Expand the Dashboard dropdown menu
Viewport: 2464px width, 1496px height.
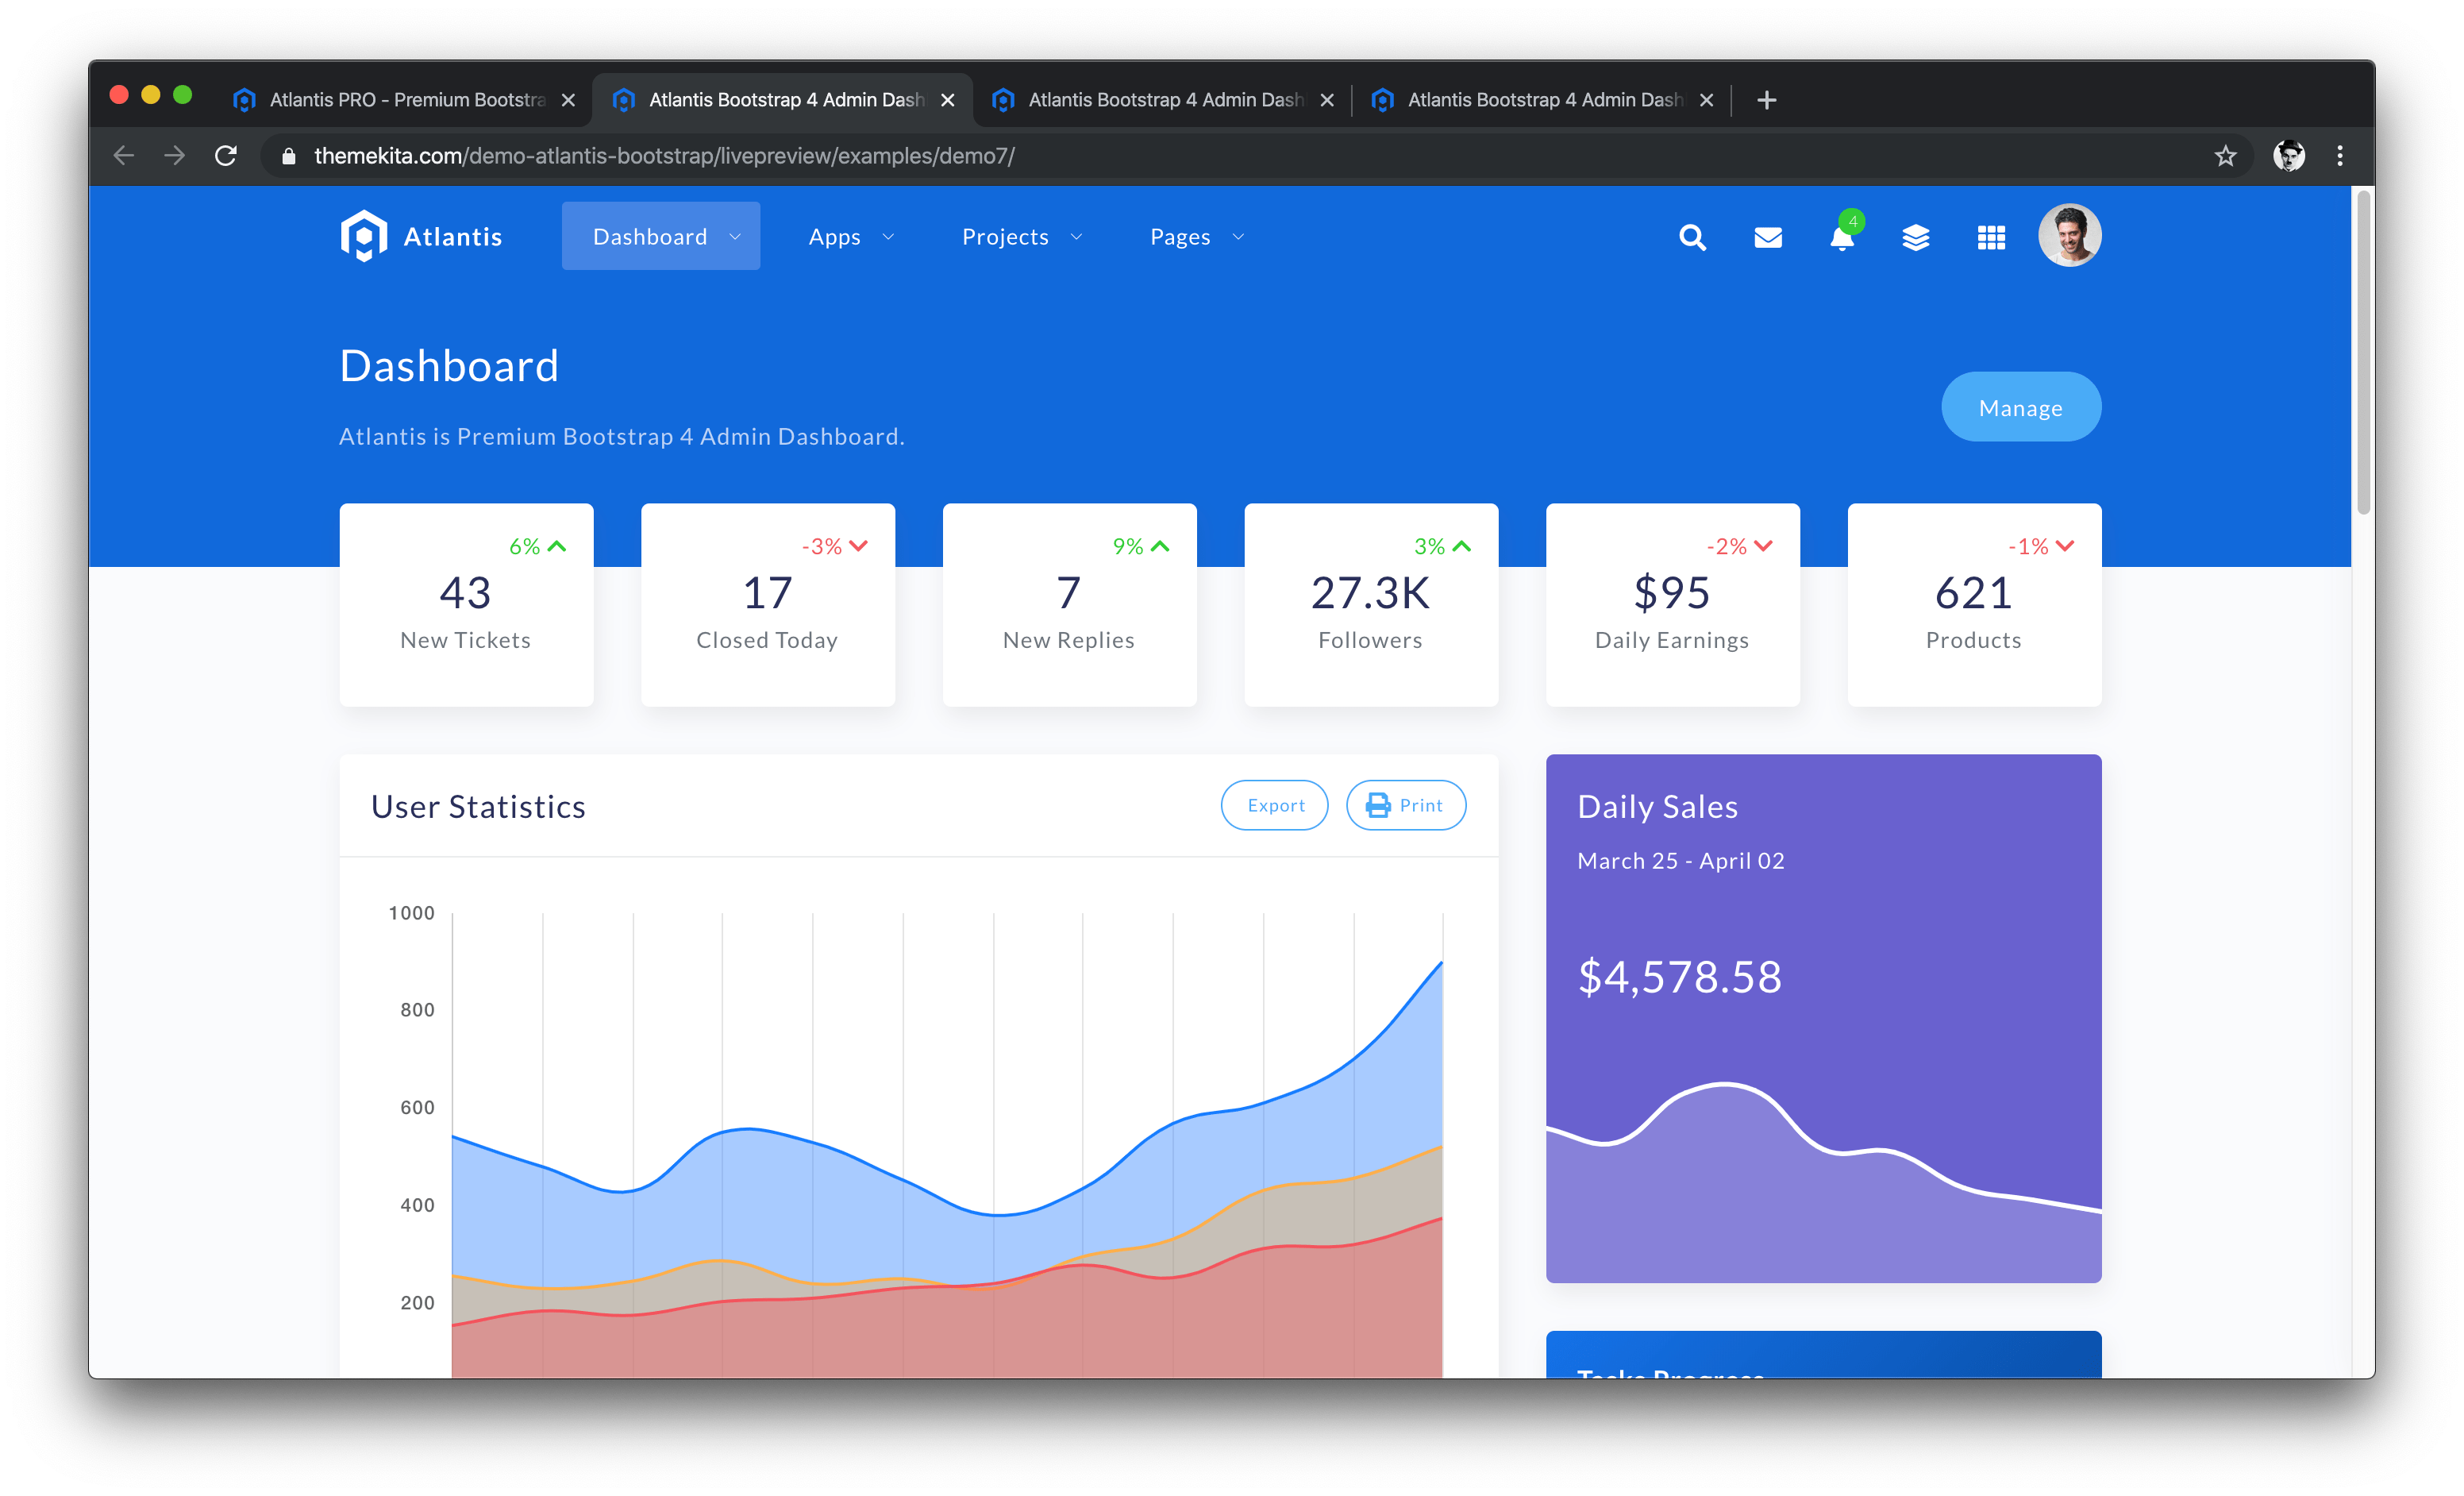coord(660,236)
